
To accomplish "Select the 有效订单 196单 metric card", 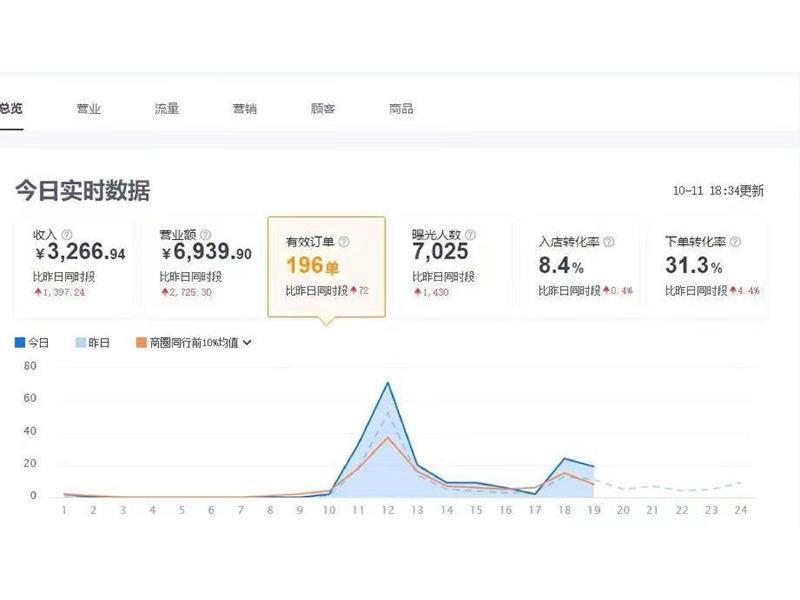I will point(327,267).
